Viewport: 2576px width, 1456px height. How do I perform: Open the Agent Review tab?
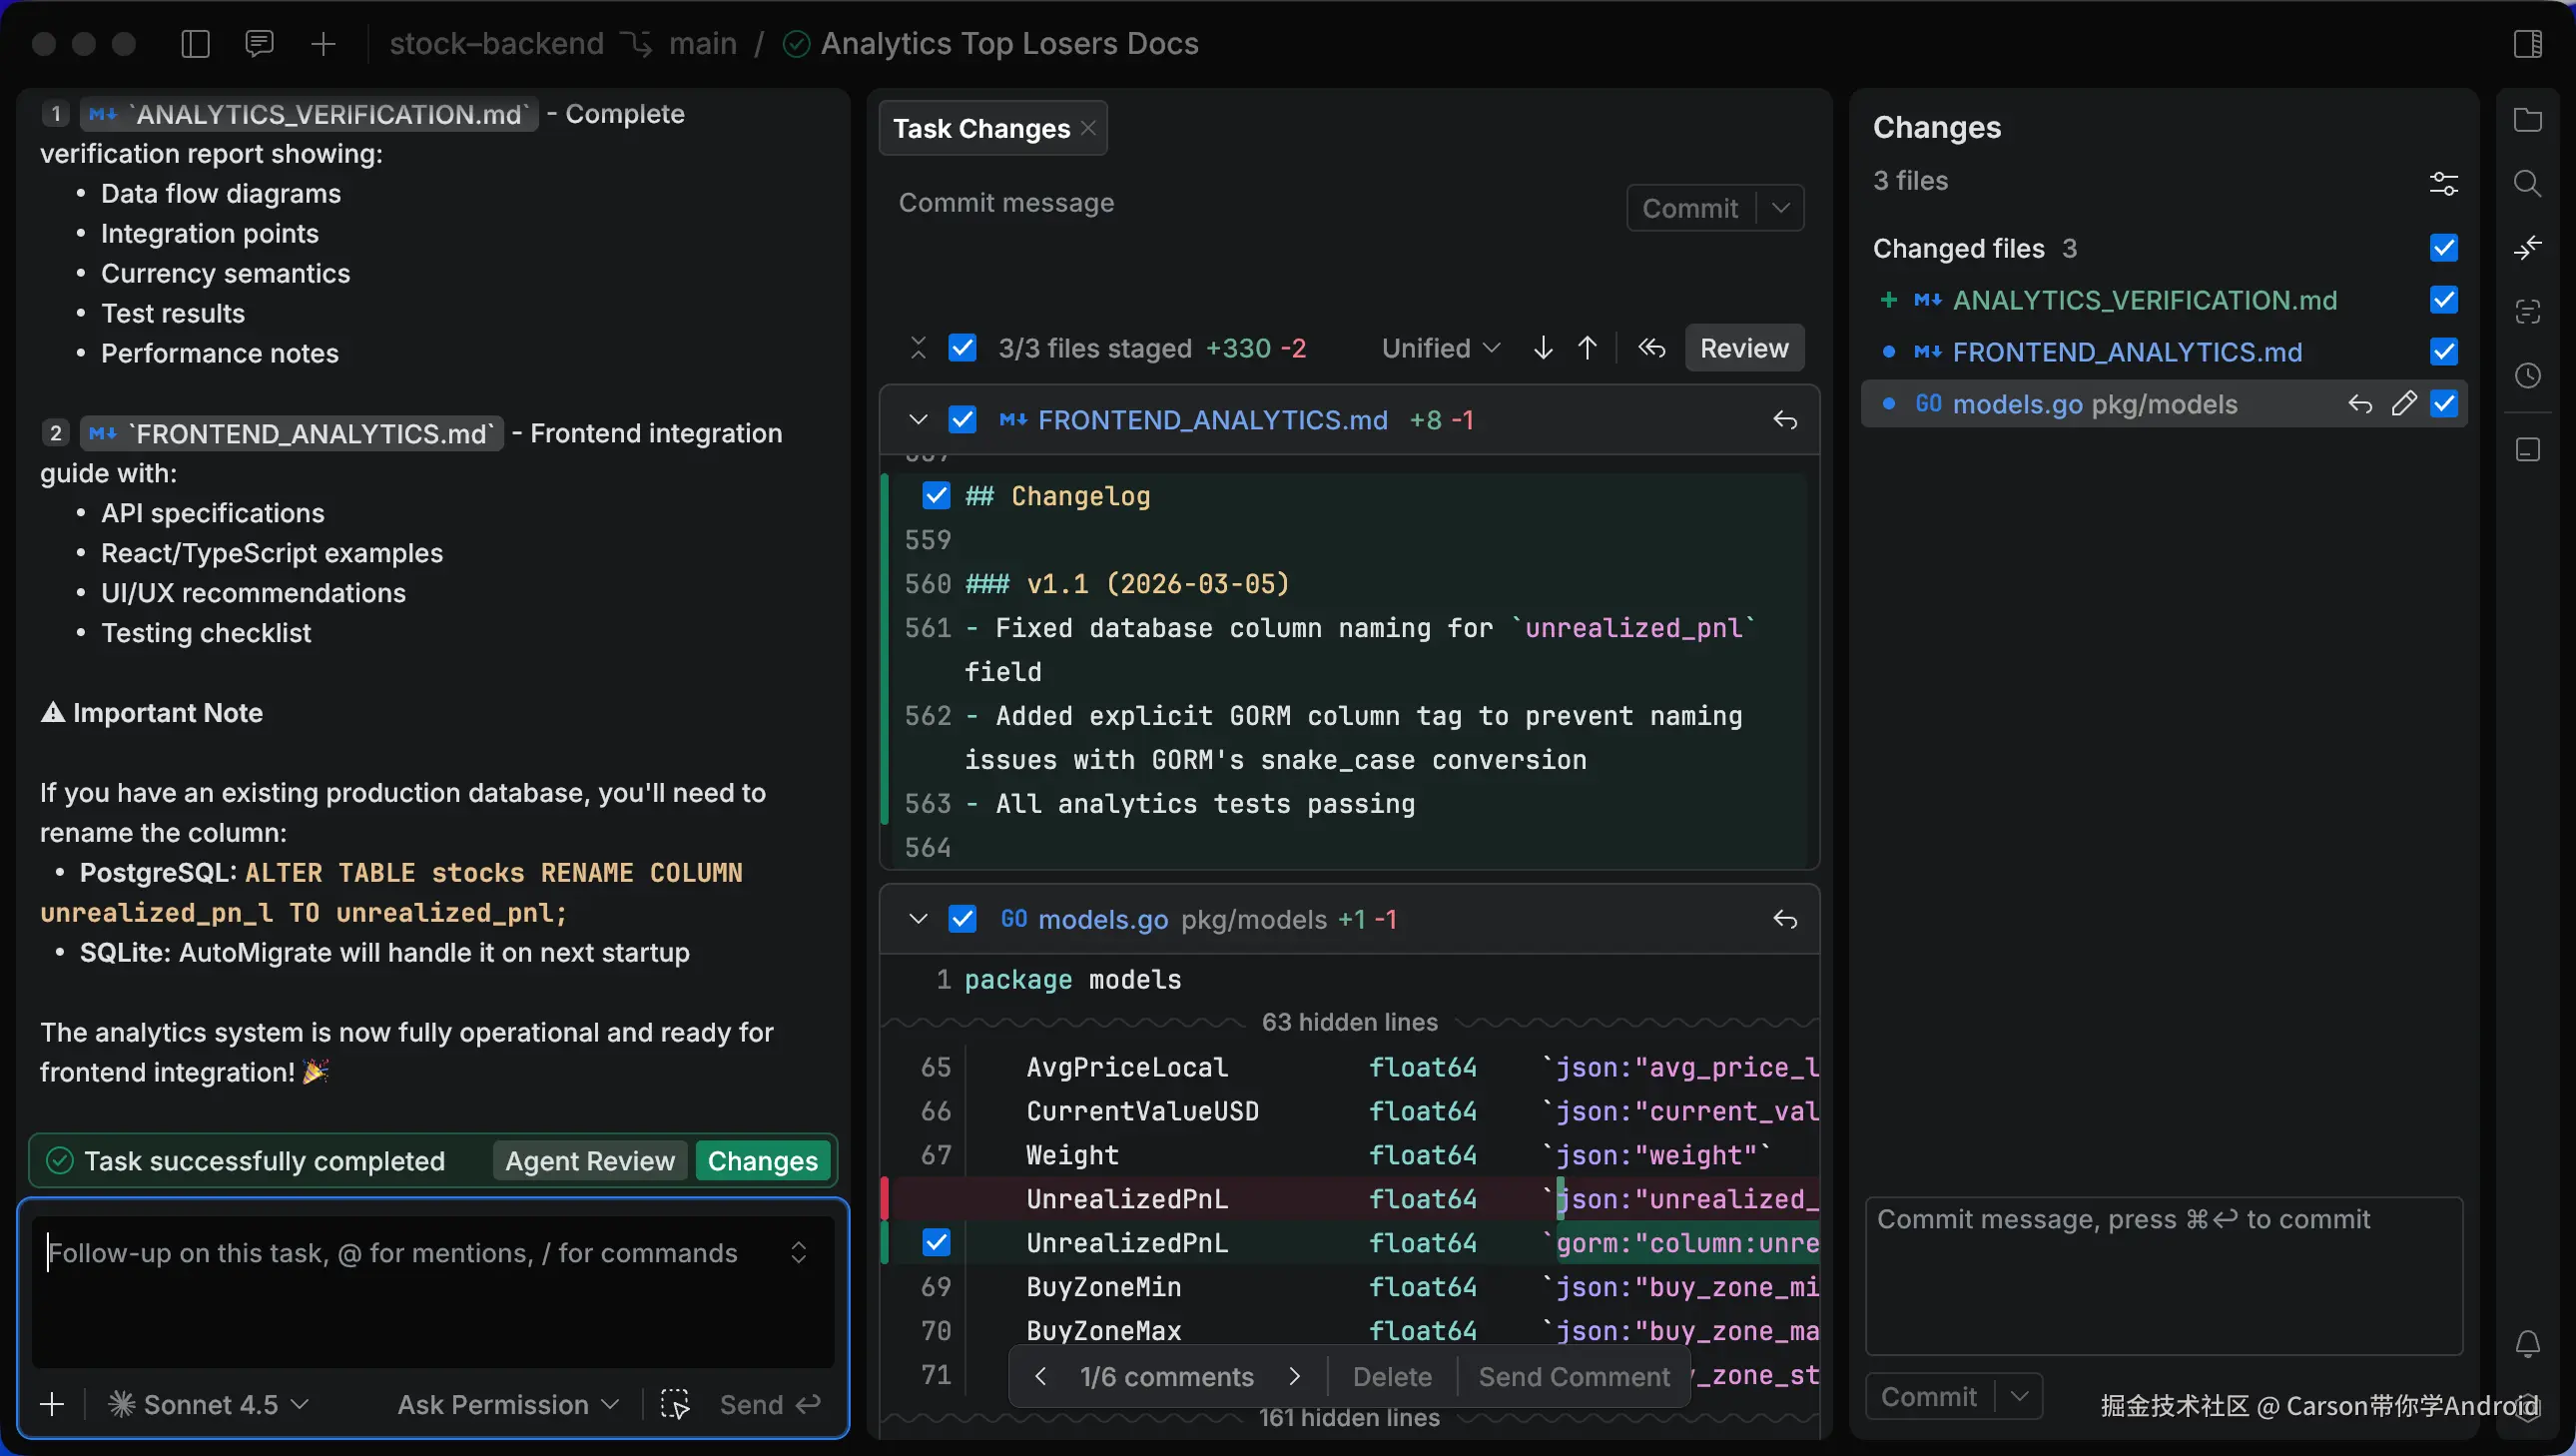click(x=589, y=1161)
